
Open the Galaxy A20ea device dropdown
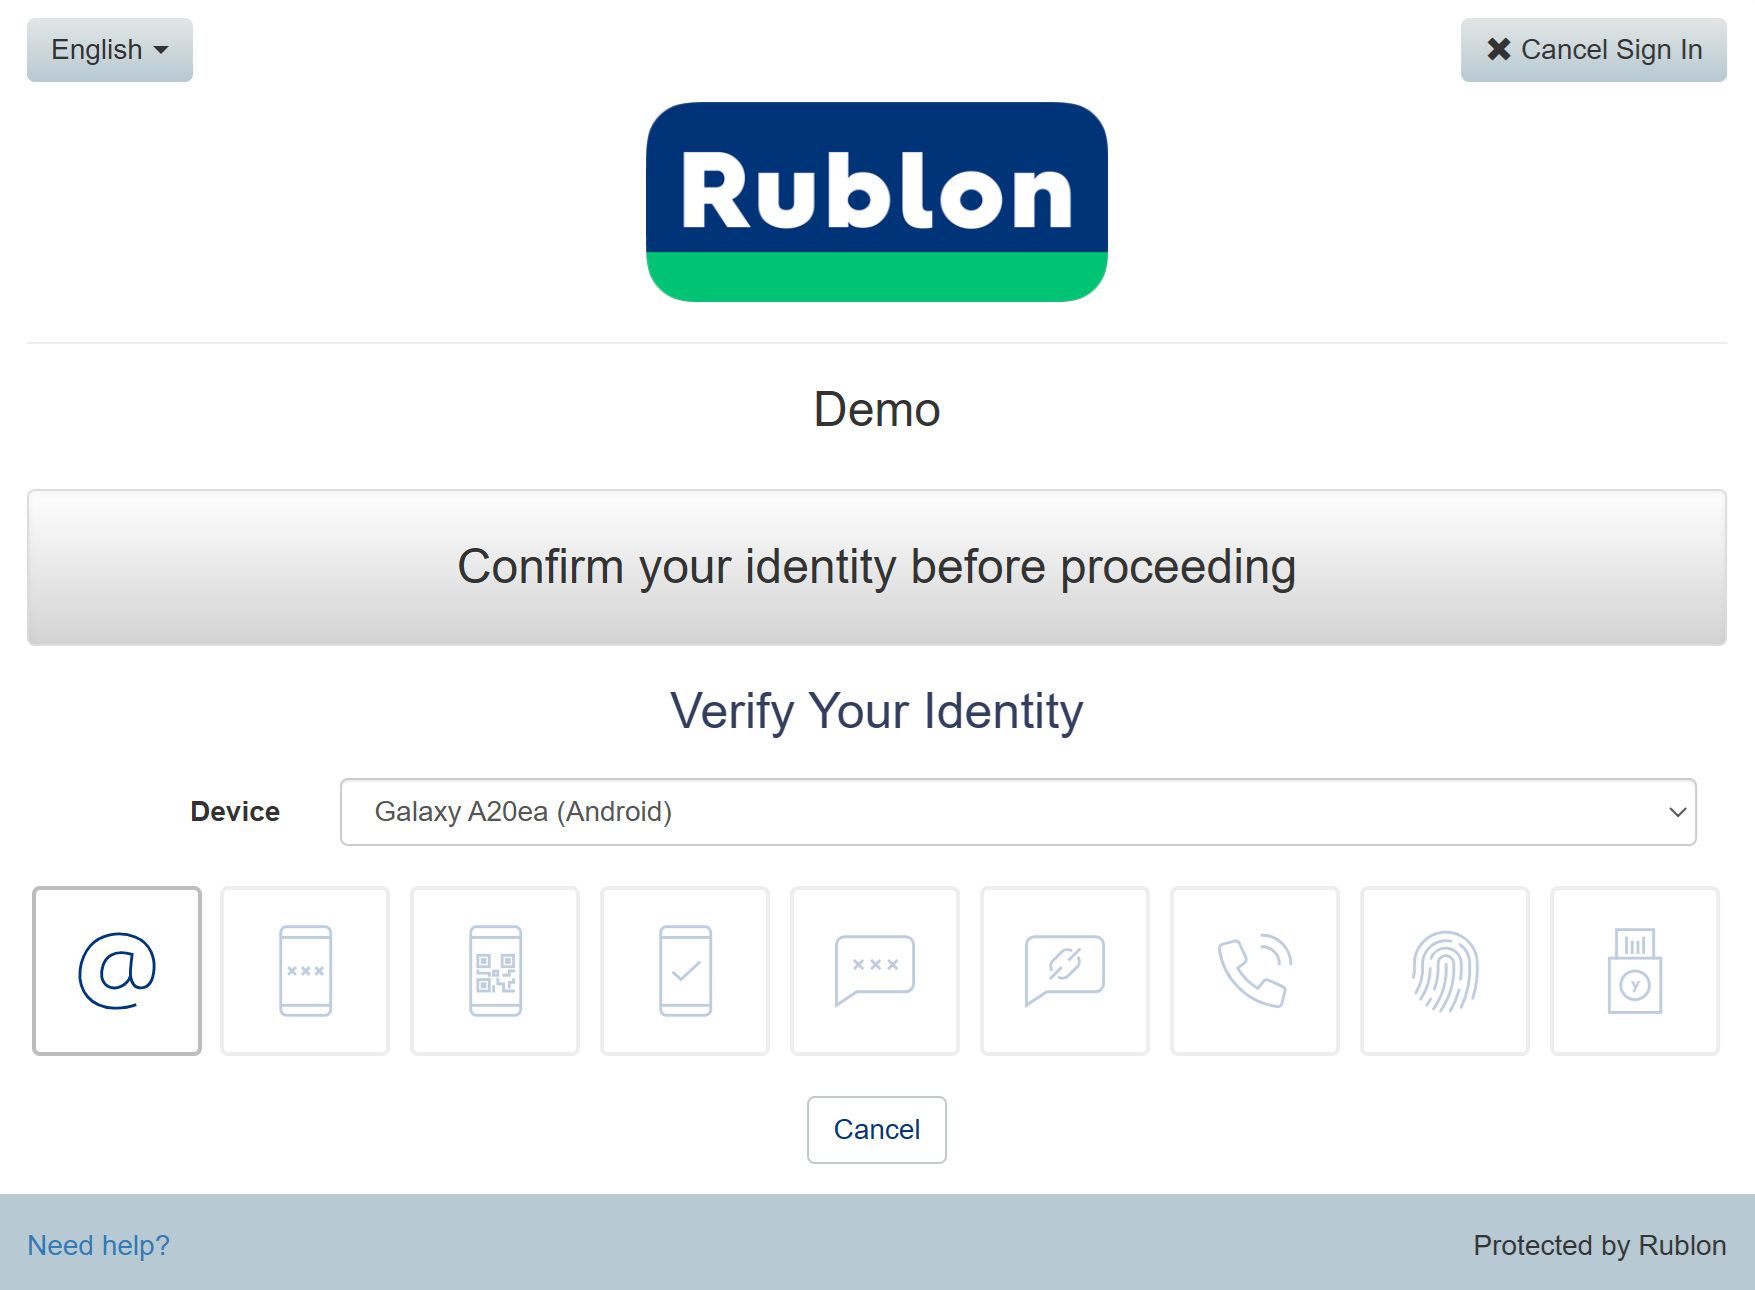(x=1017, y=812)
